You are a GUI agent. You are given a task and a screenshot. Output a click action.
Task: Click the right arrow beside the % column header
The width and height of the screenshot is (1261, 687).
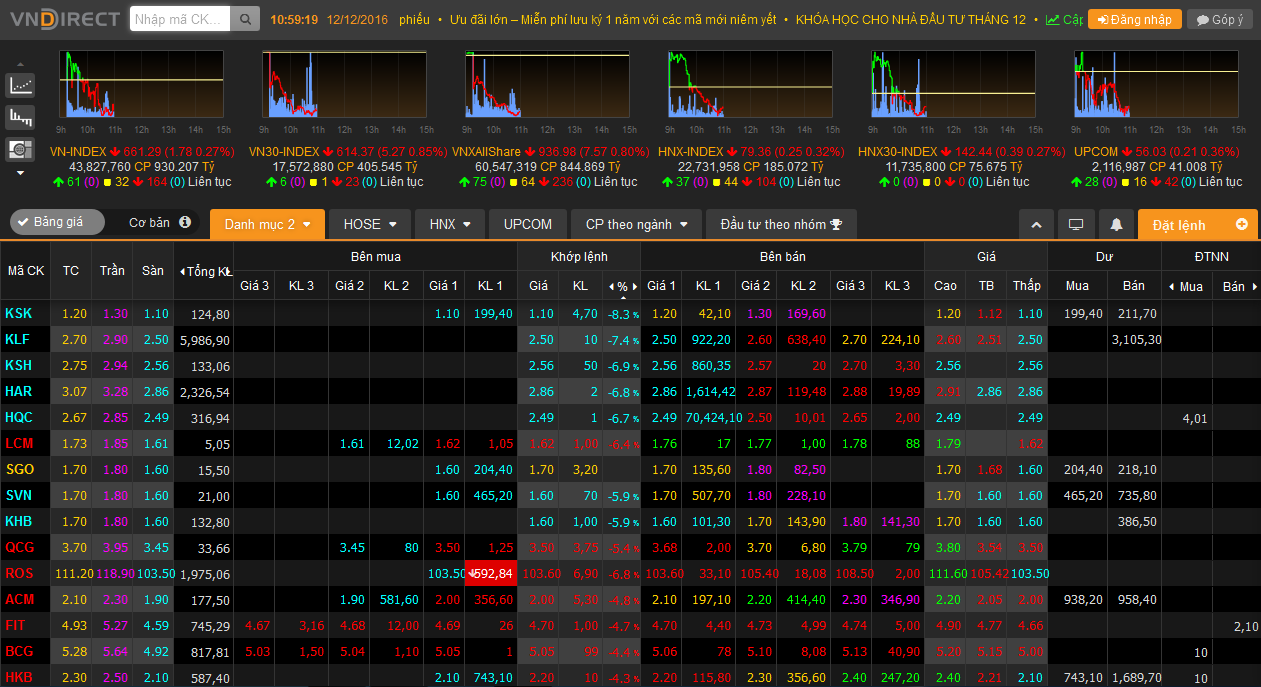[x=634, y=287]
